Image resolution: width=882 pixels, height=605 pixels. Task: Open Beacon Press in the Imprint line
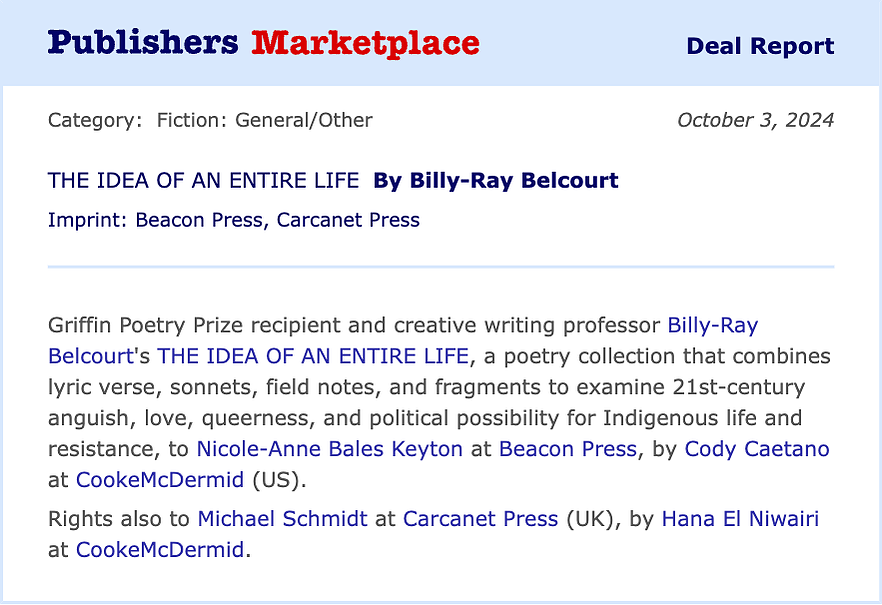coord(199,220)
